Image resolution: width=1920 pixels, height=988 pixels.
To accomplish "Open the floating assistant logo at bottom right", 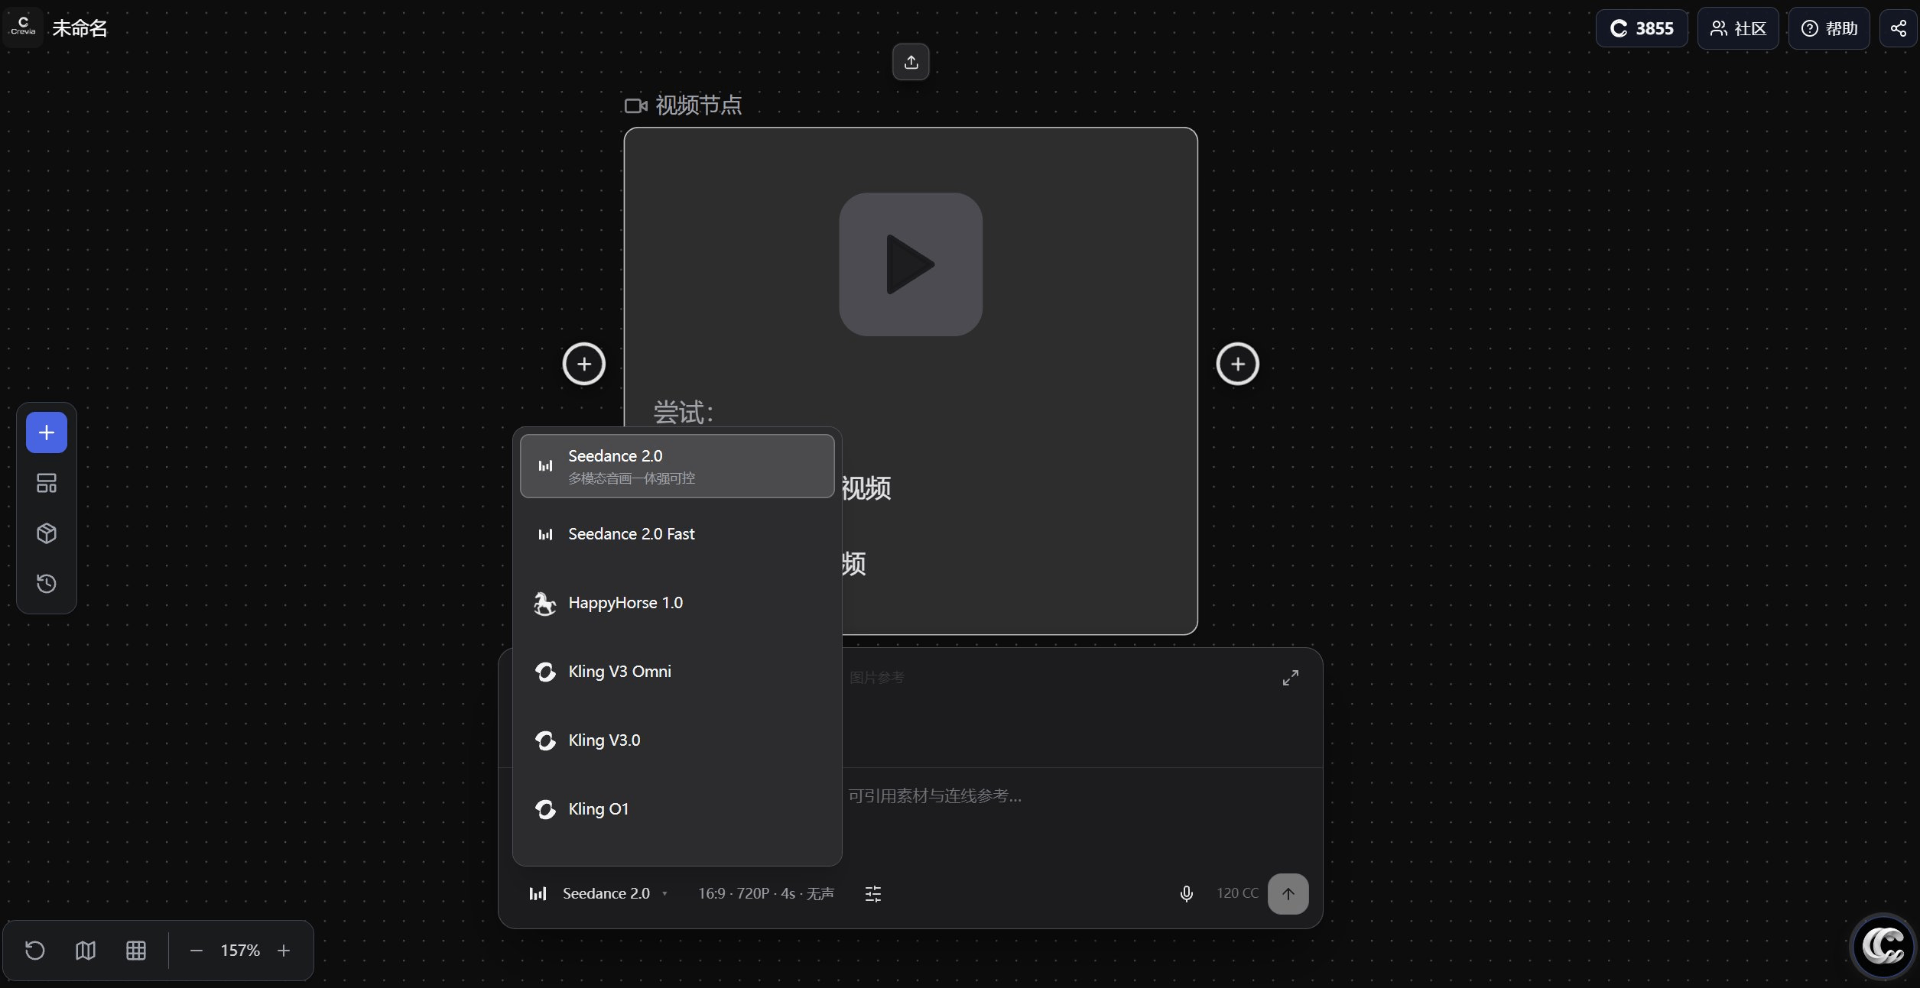I will point(1884,946).
